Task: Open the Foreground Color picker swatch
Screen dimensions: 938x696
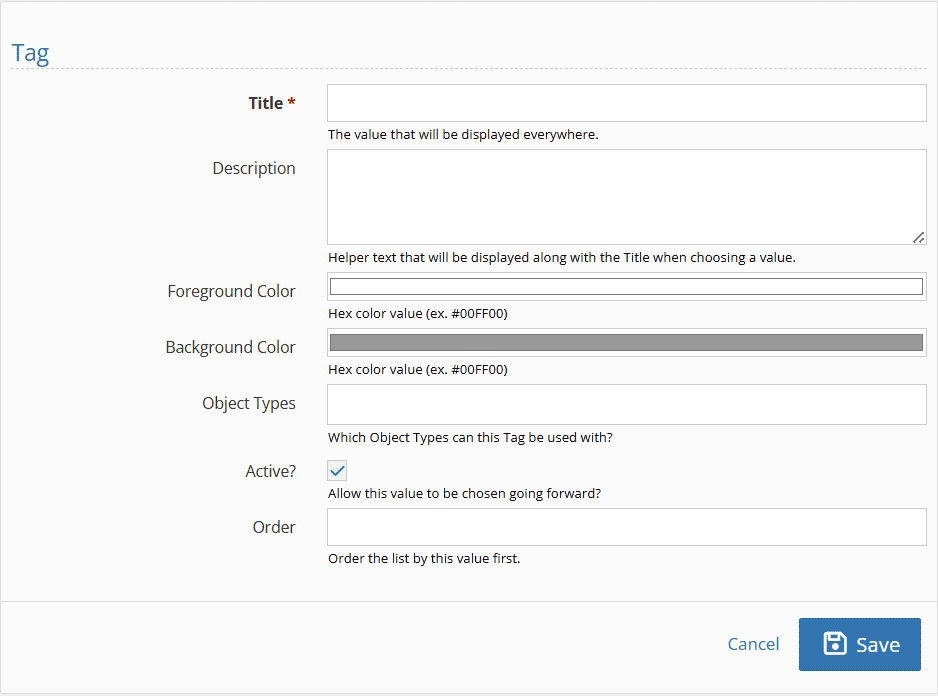Action: pyautogui.click(x=626, y=287)
